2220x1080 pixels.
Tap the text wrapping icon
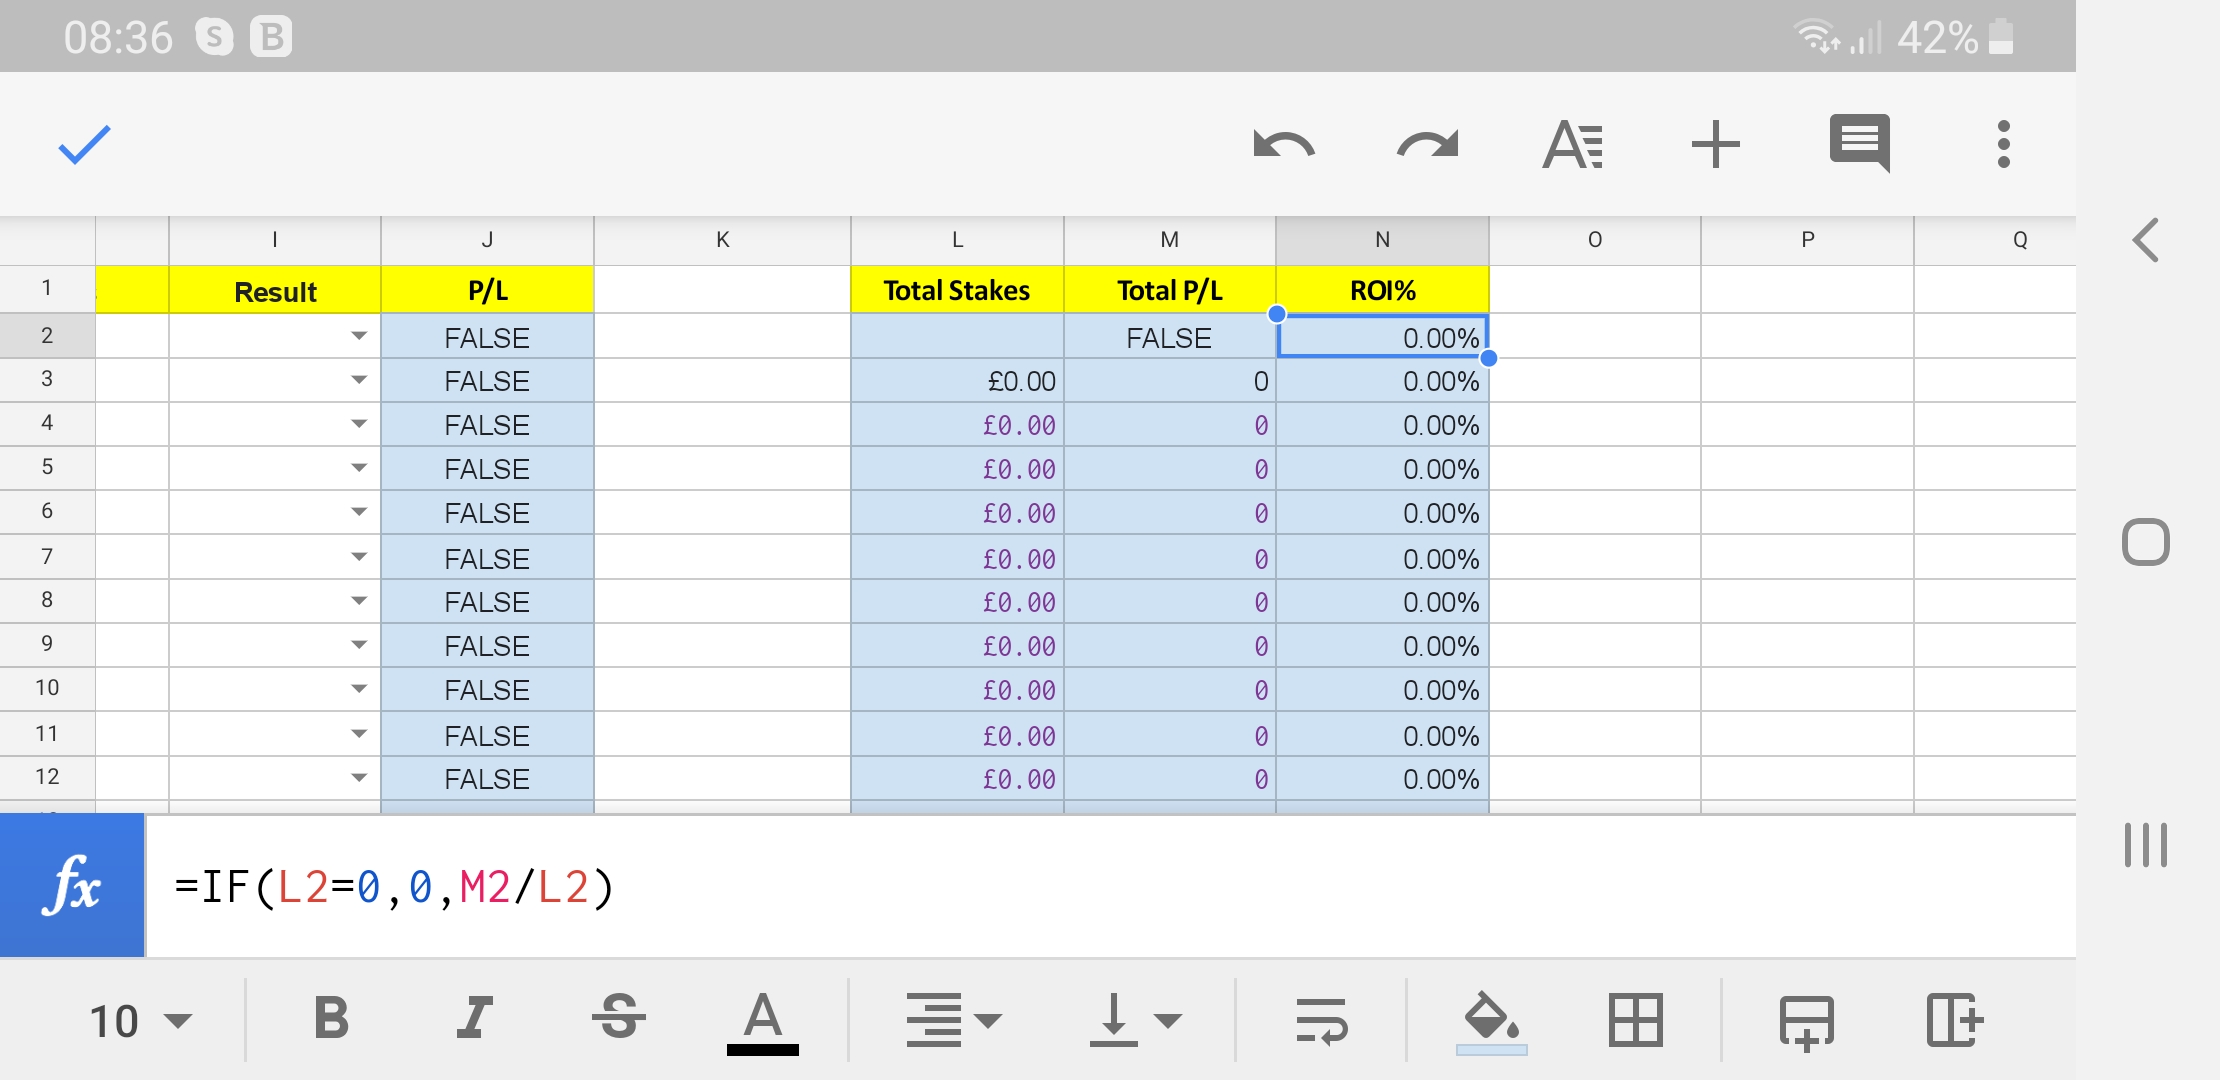click(1321, 1020)
